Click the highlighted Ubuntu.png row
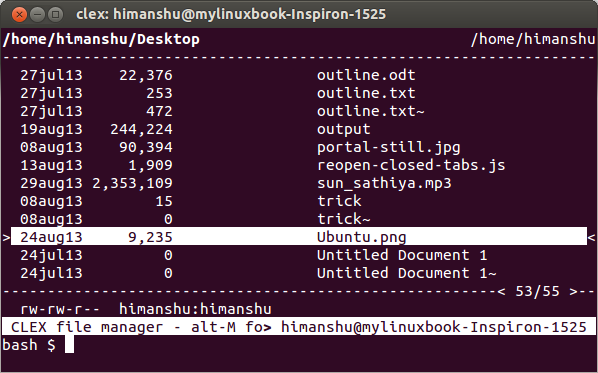 pos(299,237)
